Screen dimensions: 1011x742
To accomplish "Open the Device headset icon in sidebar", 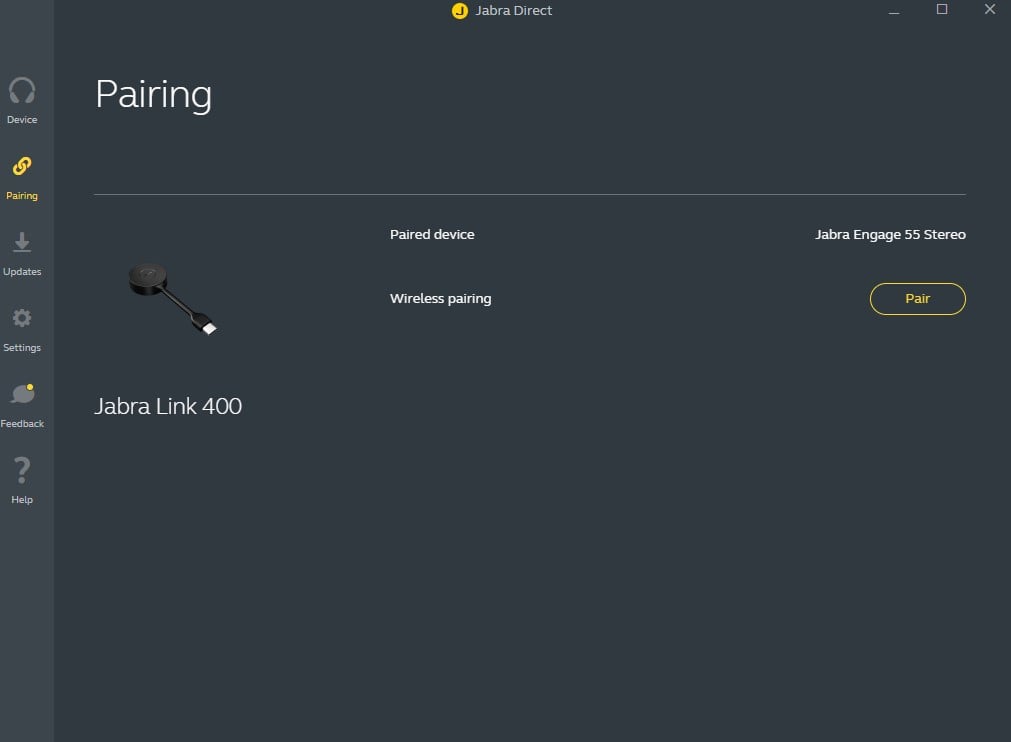I will [x=22, y=91].
